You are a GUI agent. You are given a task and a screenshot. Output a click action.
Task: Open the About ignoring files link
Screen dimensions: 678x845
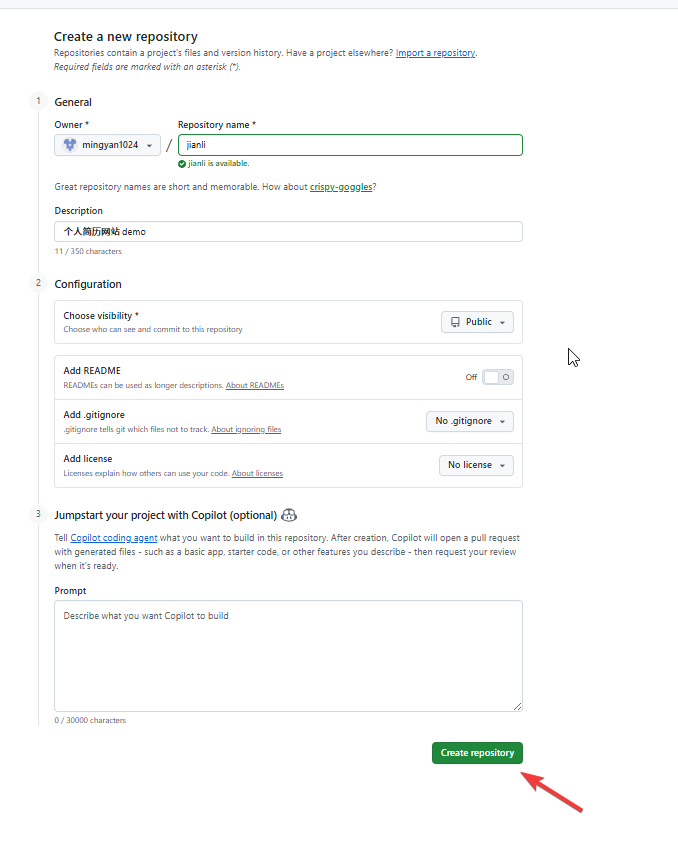(246, 430)
